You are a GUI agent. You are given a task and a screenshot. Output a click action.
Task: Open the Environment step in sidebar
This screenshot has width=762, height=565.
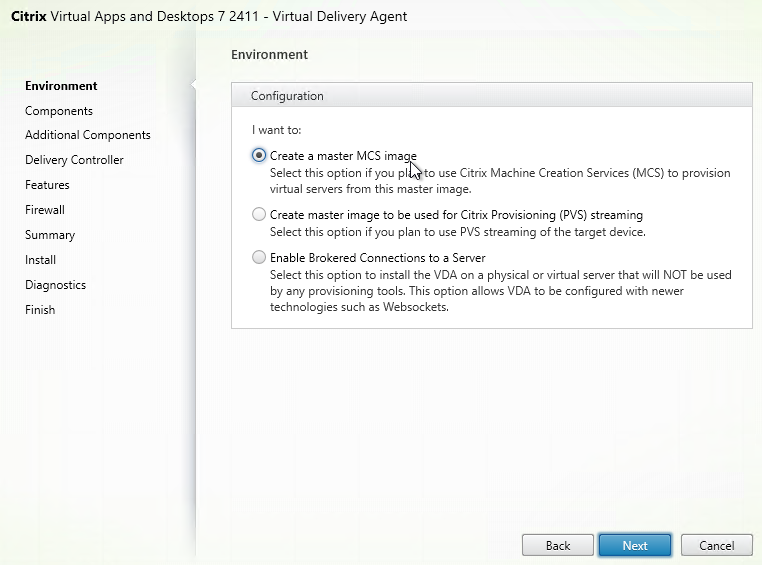(x=61, y=86)
